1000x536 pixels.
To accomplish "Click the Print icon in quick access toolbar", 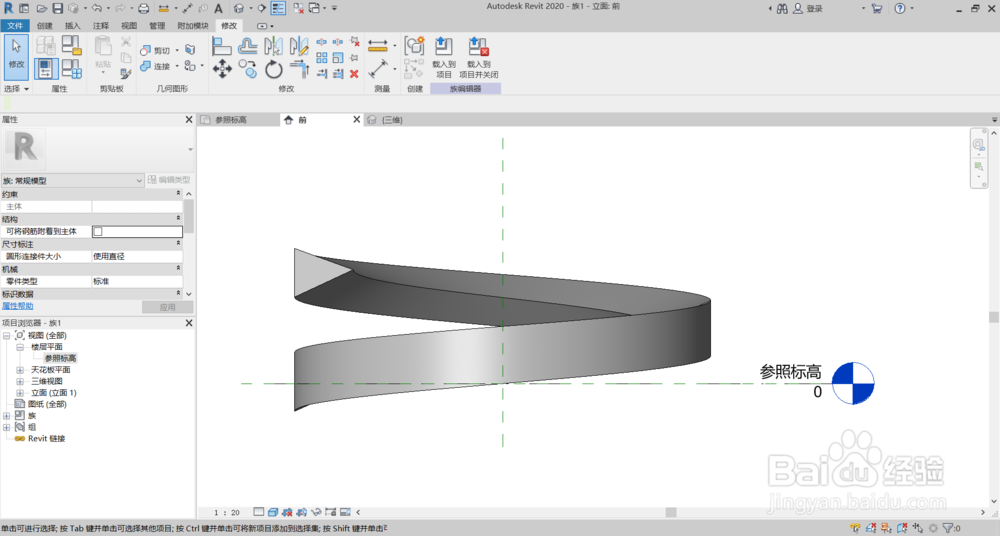I will (143, 8).
